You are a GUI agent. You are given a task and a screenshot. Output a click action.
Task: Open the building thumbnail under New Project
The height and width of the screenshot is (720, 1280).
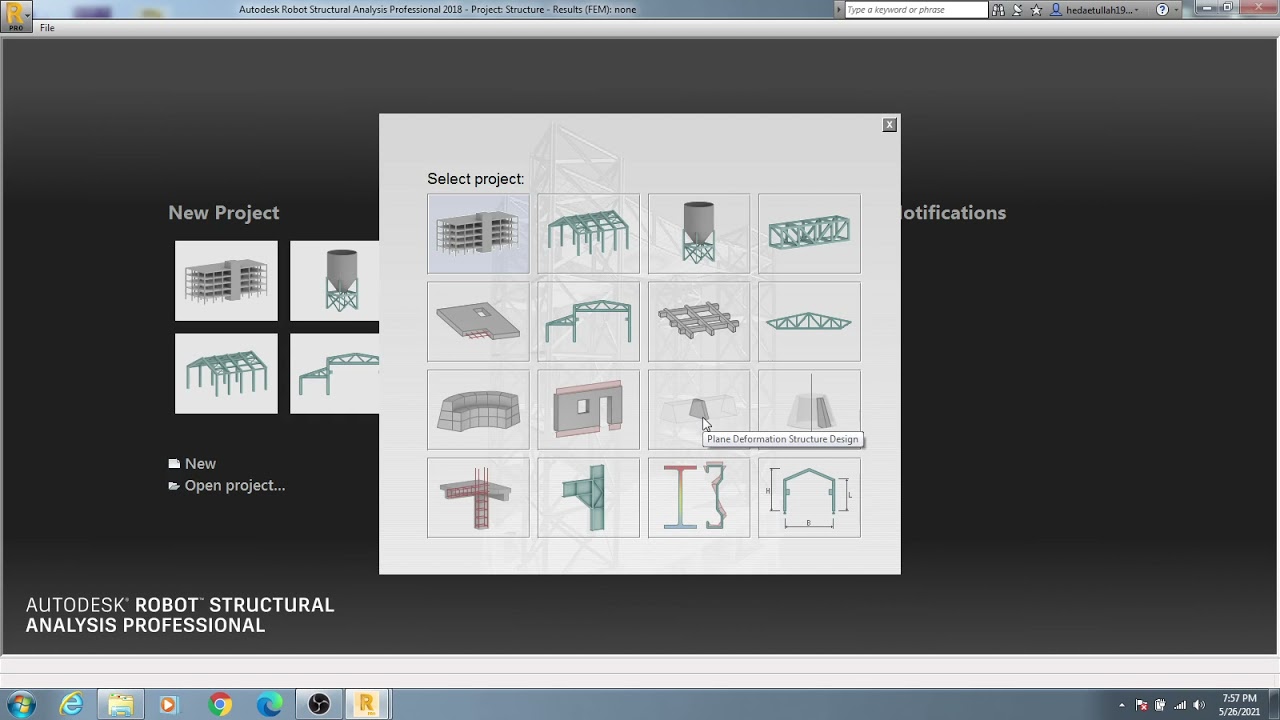tap(226, 281)
